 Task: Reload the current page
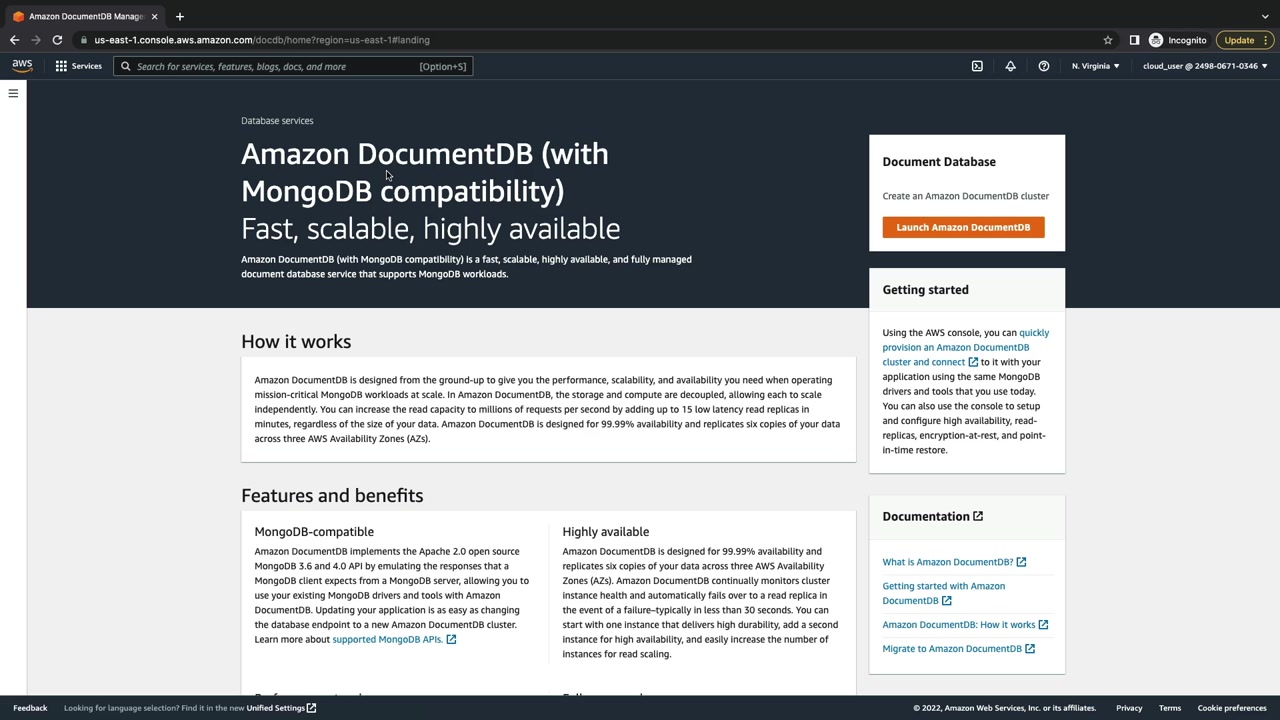pos(57,40)
